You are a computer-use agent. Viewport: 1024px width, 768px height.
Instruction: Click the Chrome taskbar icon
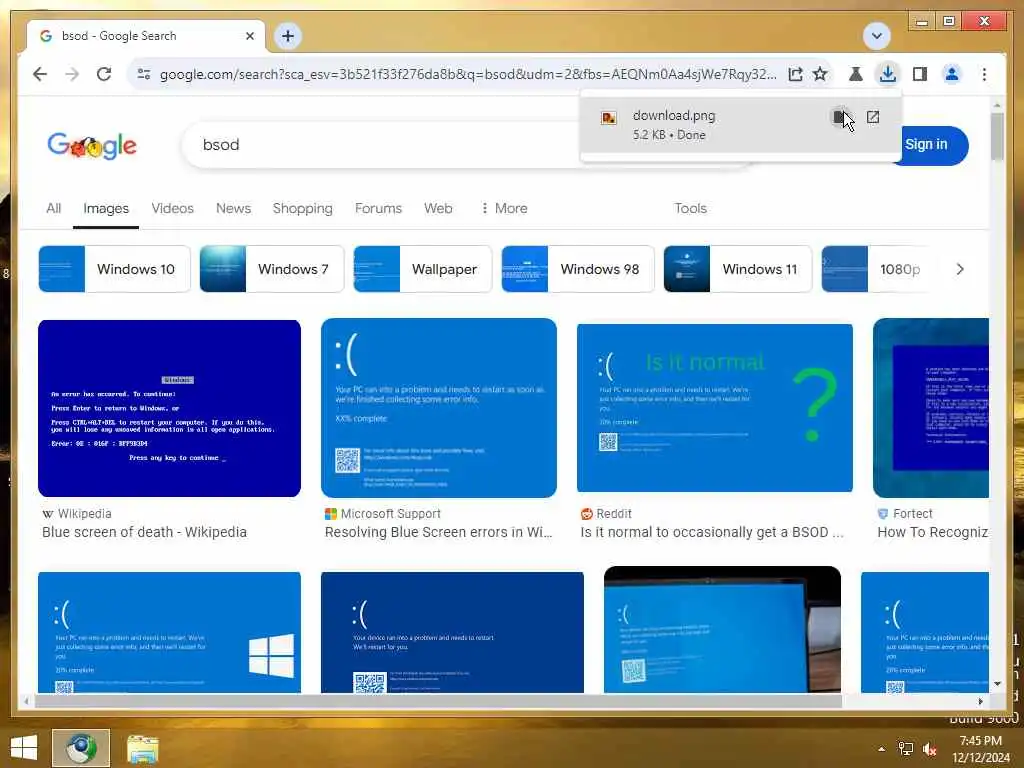(81, 748)
